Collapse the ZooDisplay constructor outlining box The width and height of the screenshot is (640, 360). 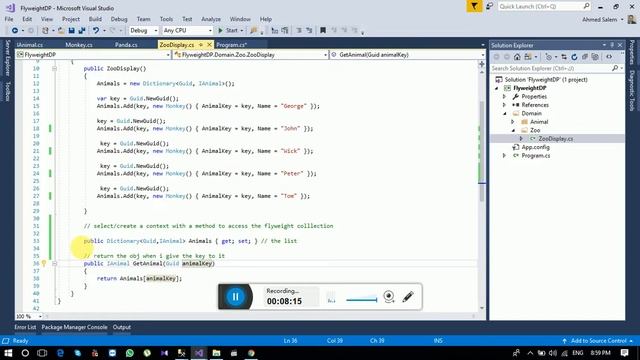click(54, 69)
